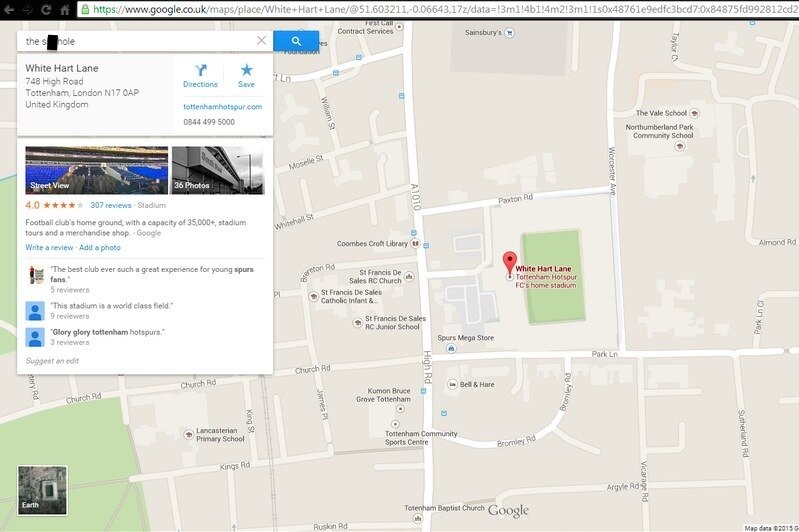The height and width of the screenshot is (532, 799).
Task: Click the 4.0 star rating
Action: pos(54,205)
